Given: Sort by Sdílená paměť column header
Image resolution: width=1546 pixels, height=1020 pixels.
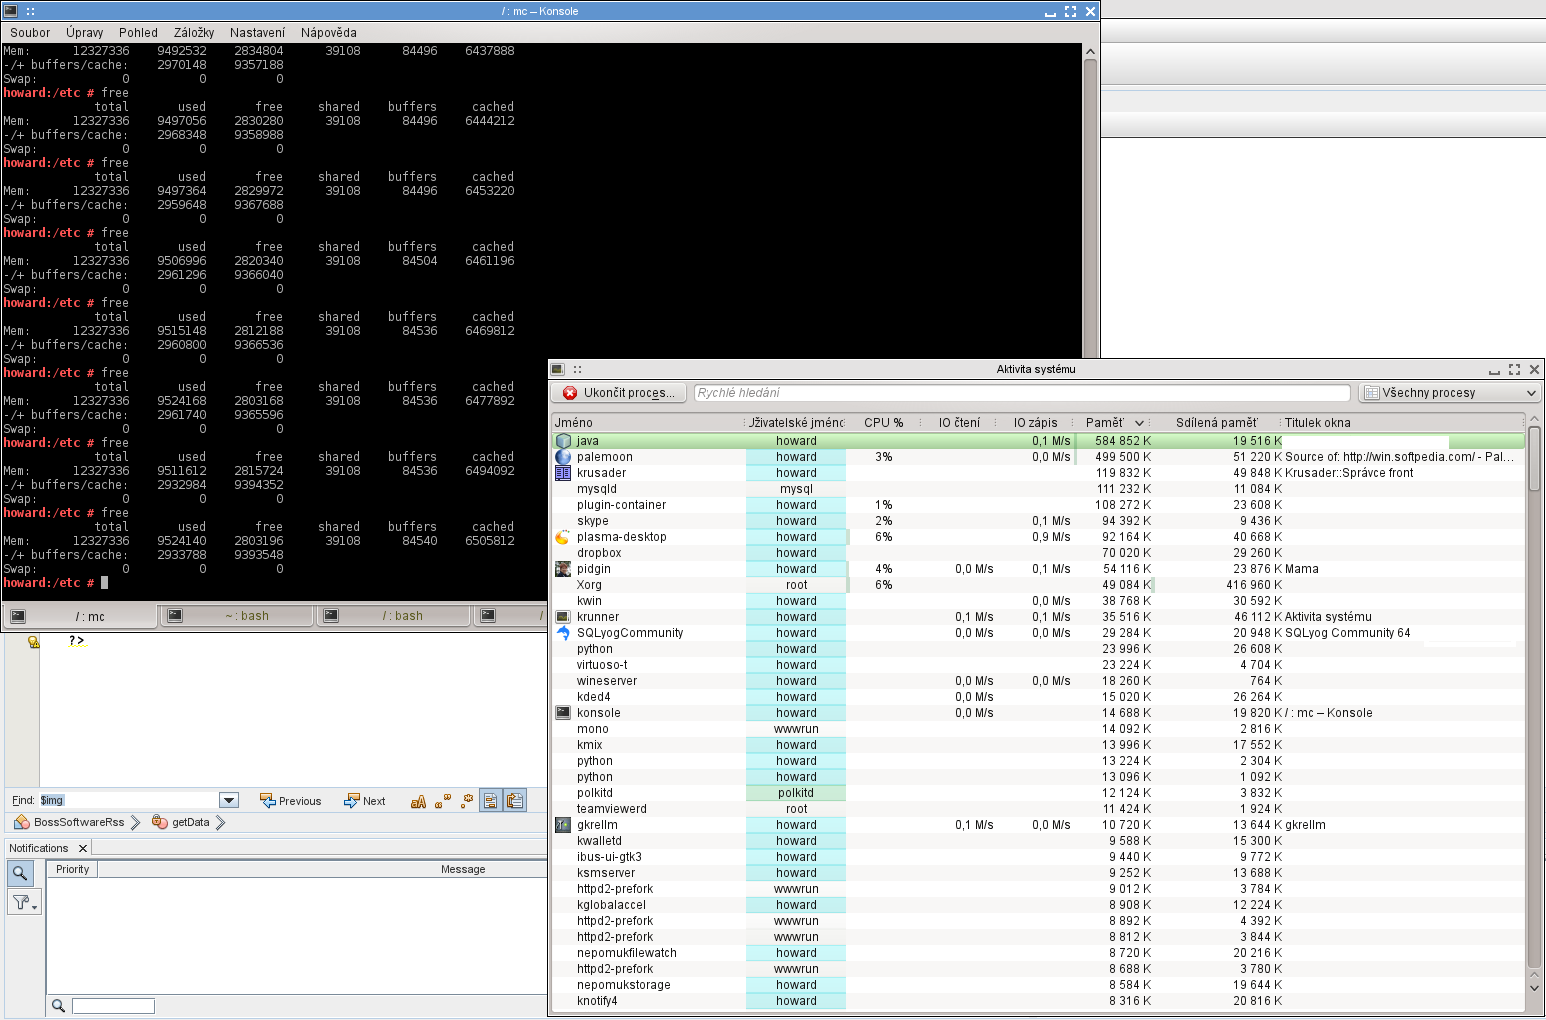Looking at the screenshot, I should pyautogui.click(x=1217, y=423).
